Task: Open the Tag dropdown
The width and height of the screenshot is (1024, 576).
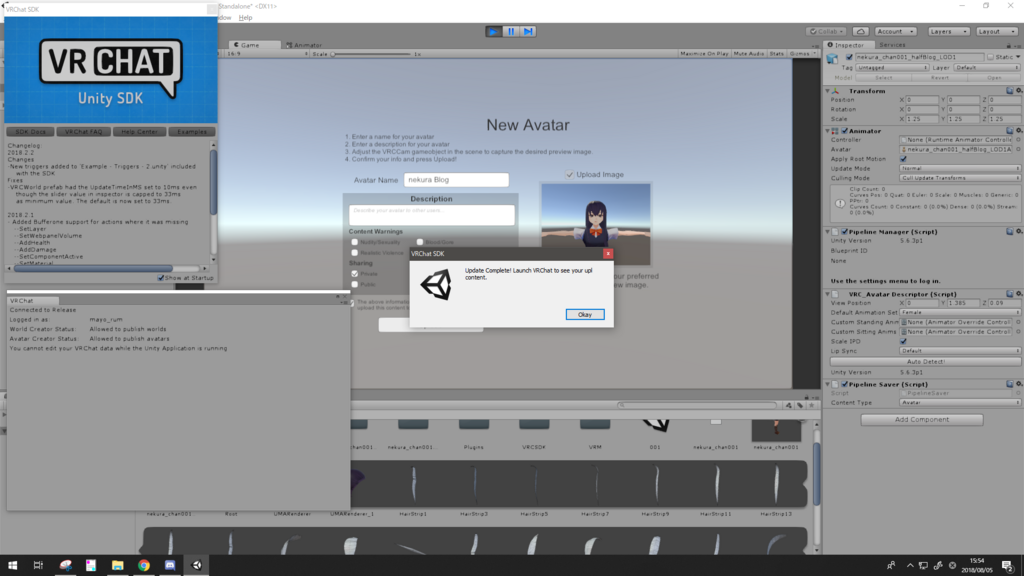Action: pos(892,67)
